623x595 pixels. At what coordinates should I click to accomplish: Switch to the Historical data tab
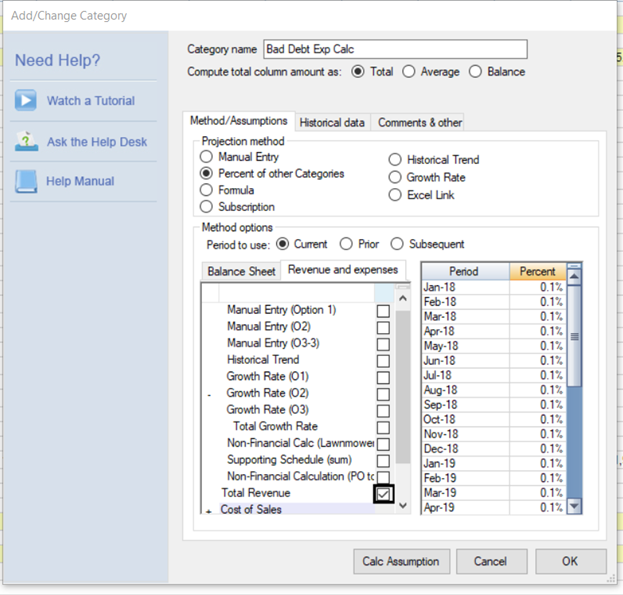332,123
